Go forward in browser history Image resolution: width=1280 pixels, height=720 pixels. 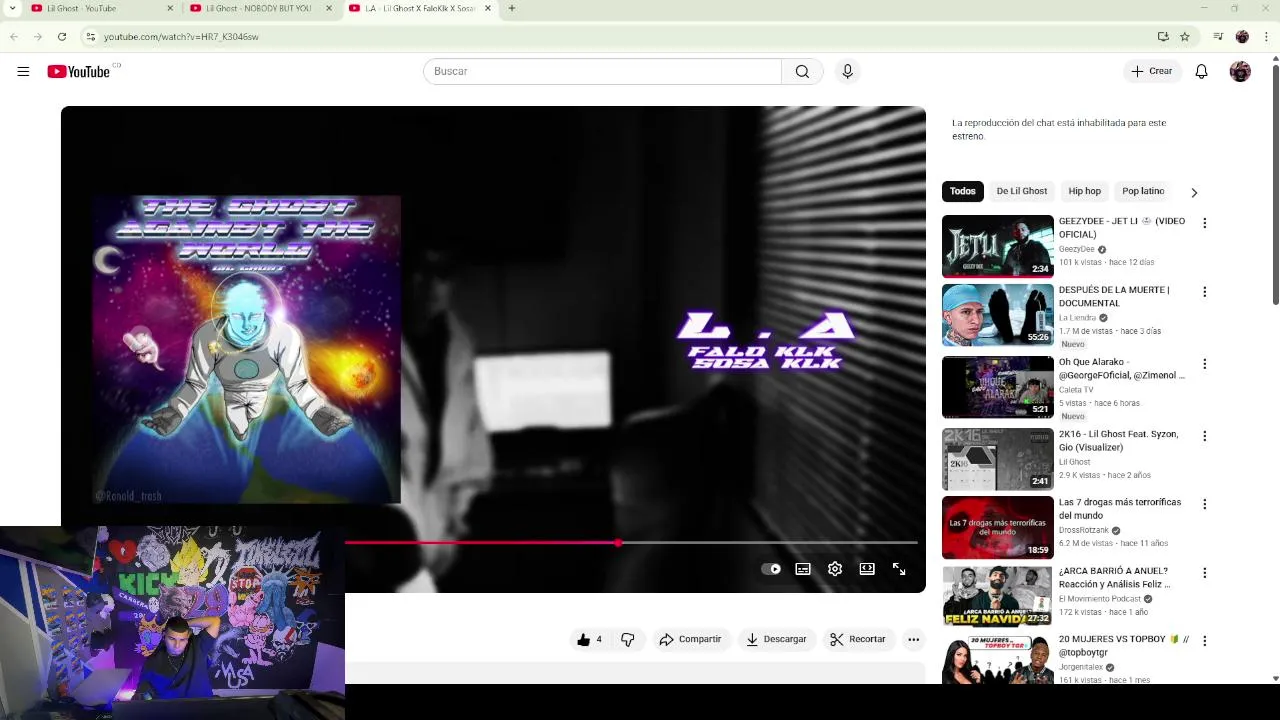[38, 36]
